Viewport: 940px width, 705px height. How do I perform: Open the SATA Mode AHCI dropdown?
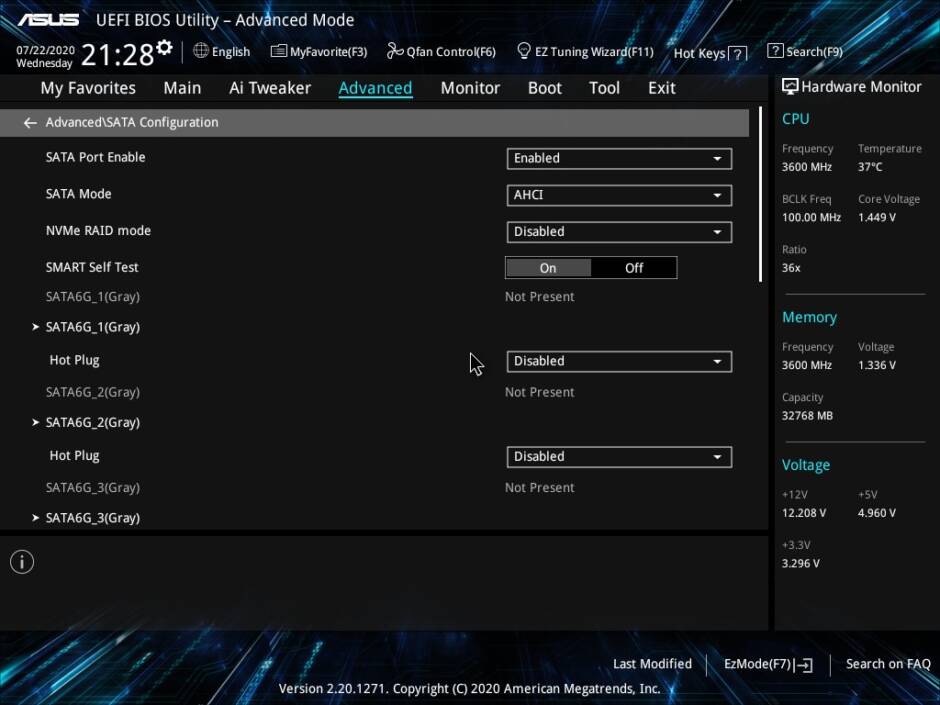tap(619, 195)
